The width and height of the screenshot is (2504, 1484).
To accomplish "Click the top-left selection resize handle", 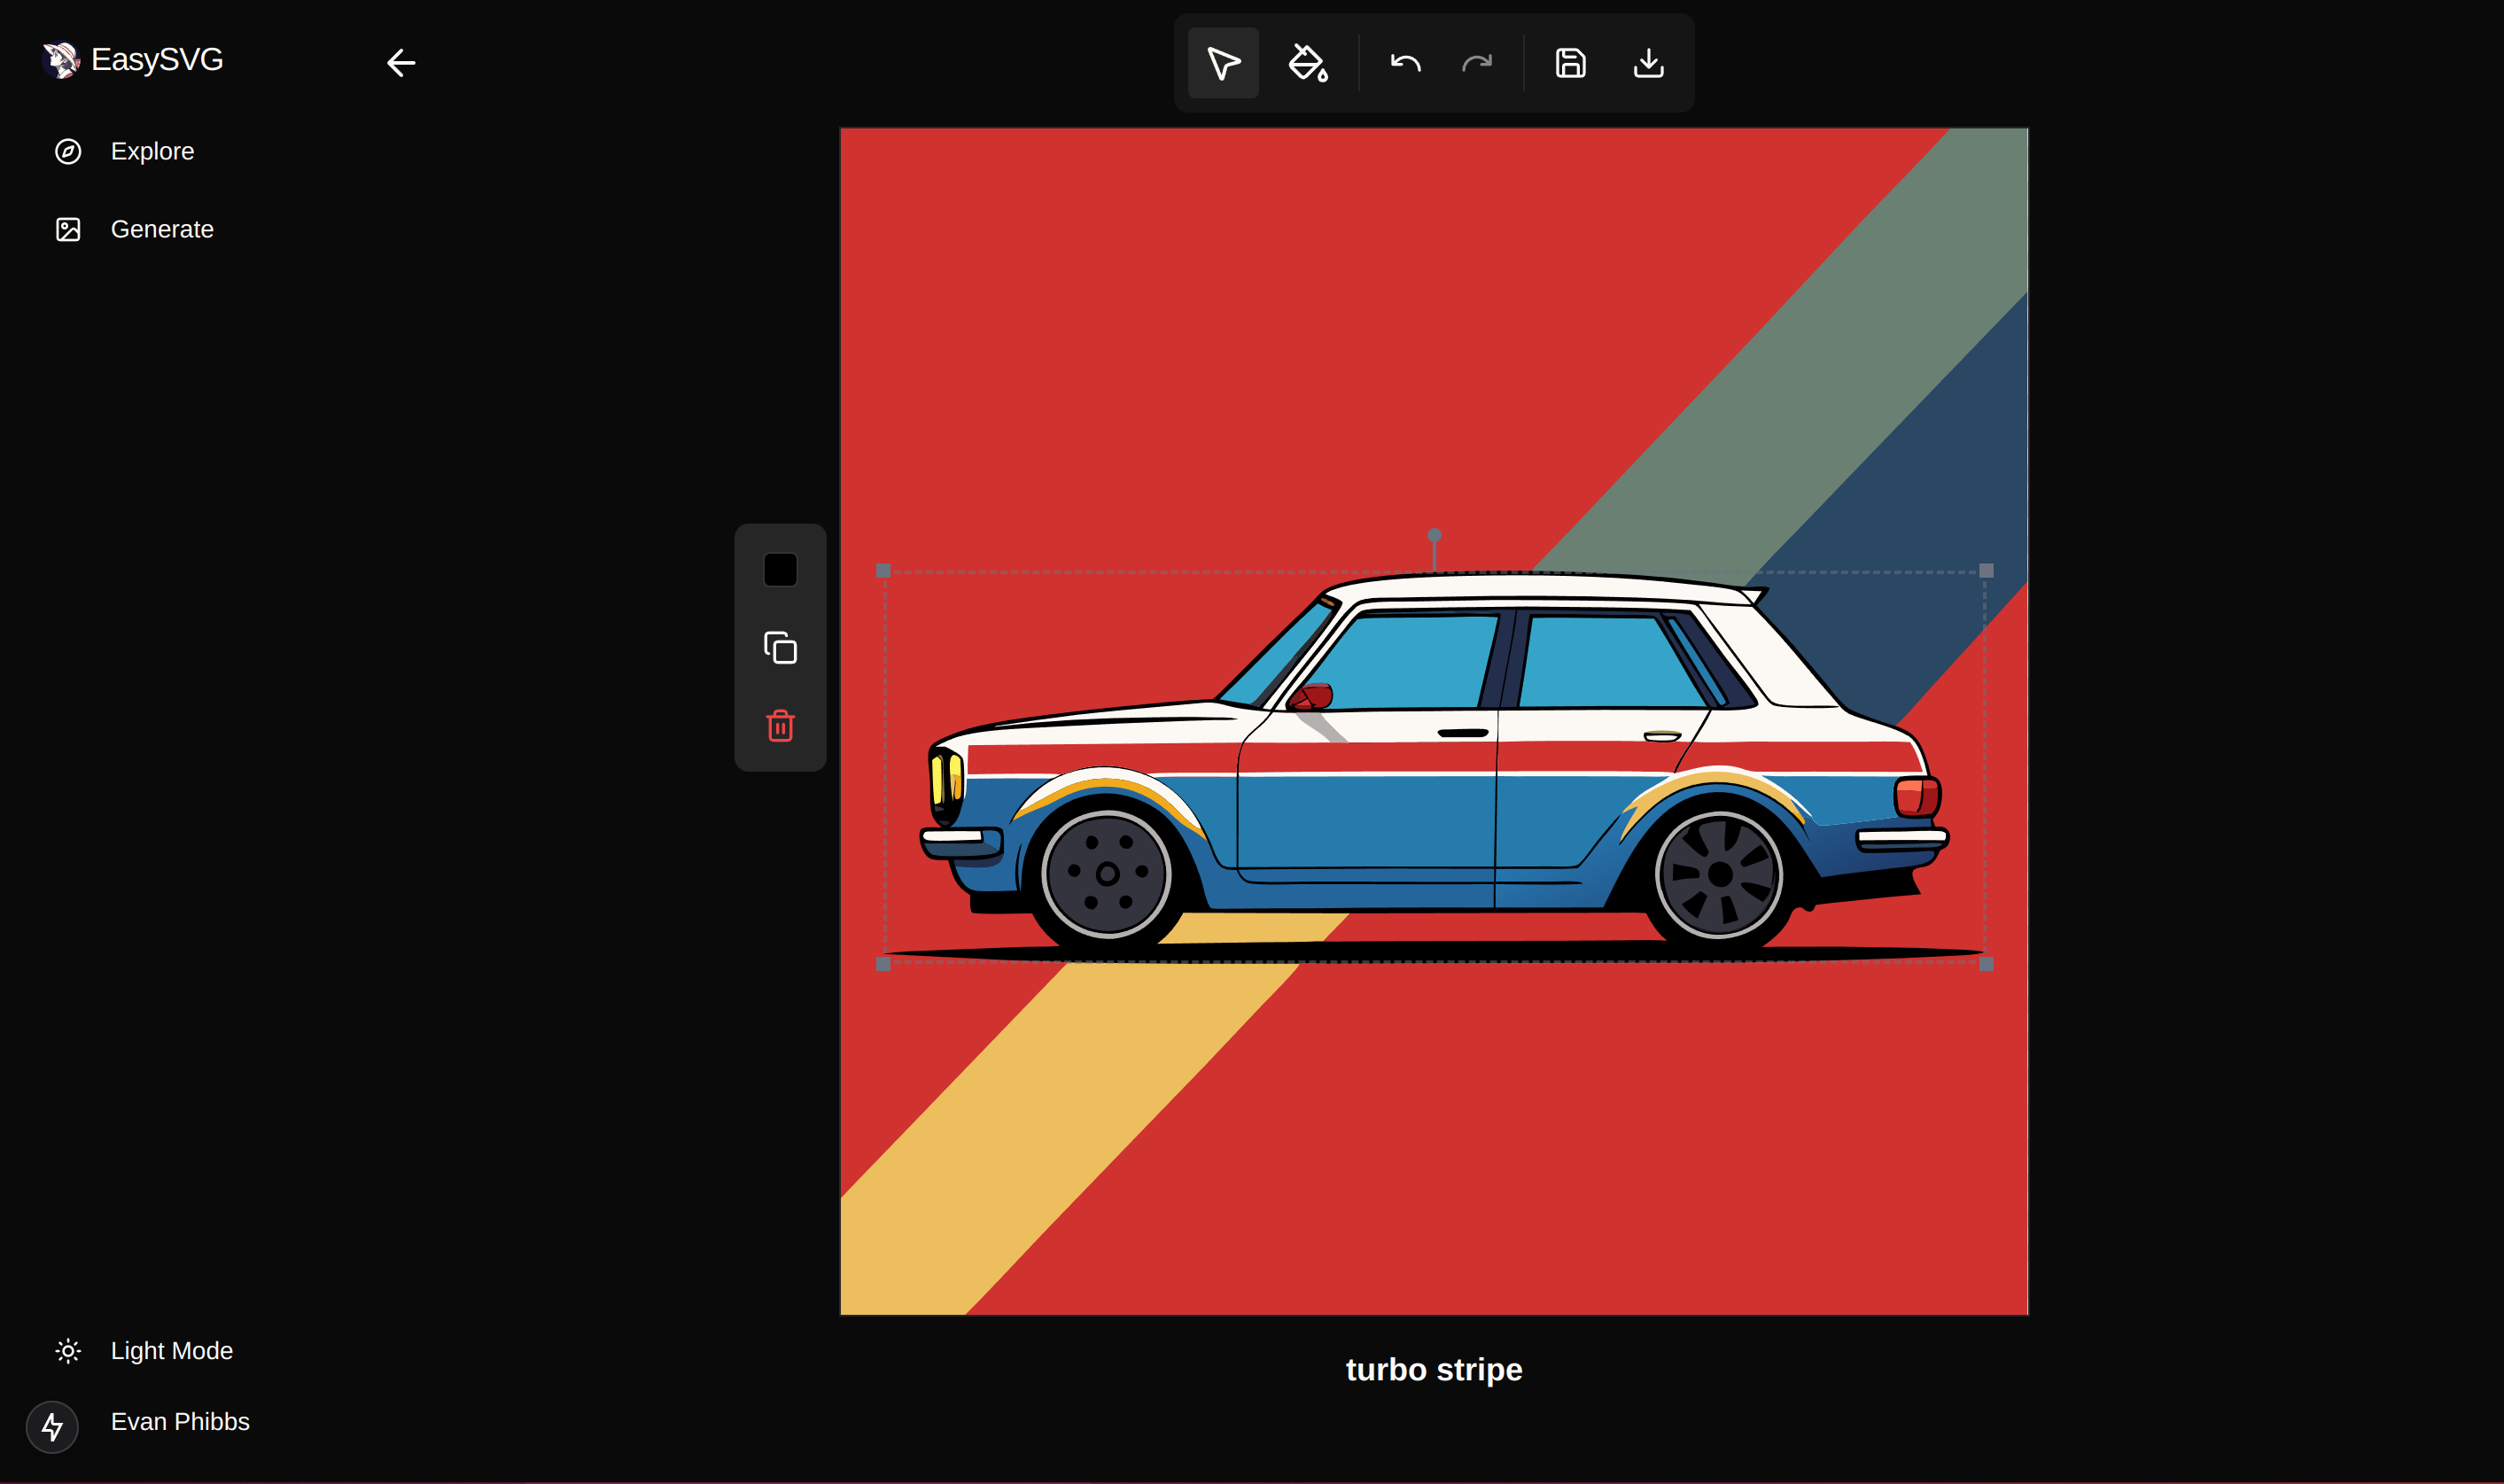I will (883, 571).
